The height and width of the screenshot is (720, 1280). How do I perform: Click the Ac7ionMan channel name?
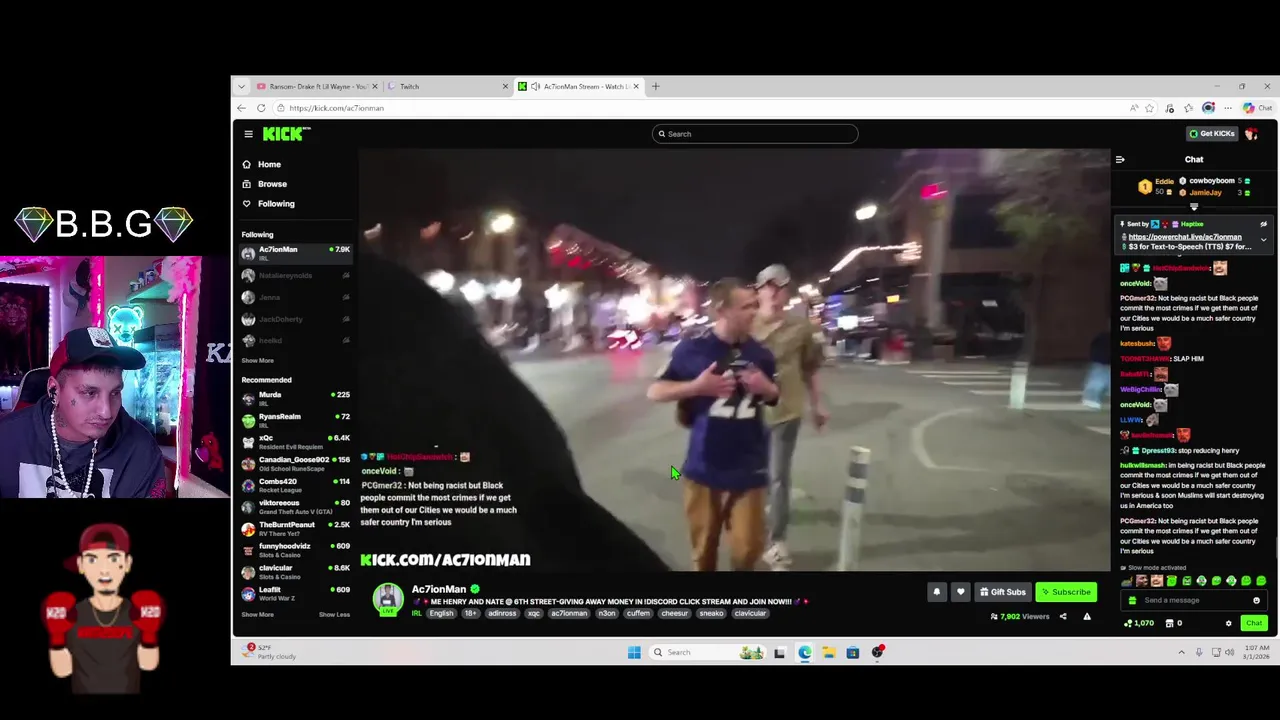click(x=438, y=589)
